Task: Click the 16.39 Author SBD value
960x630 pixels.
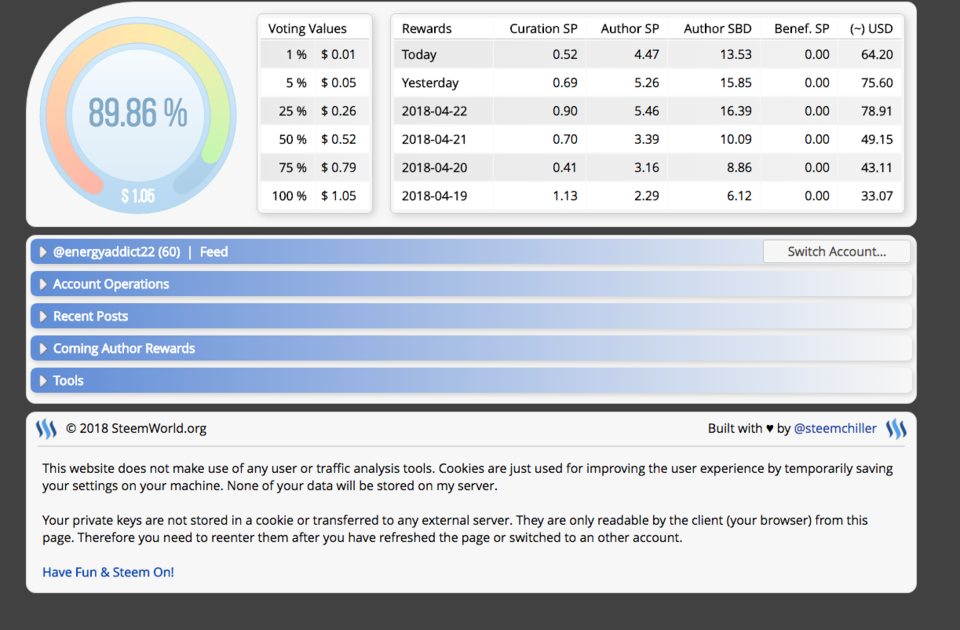Action: point(735,111)
